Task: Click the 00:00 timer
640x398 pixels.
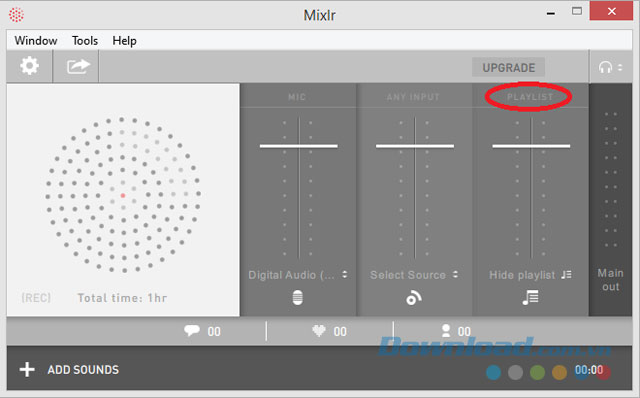Action: point(589,370)
